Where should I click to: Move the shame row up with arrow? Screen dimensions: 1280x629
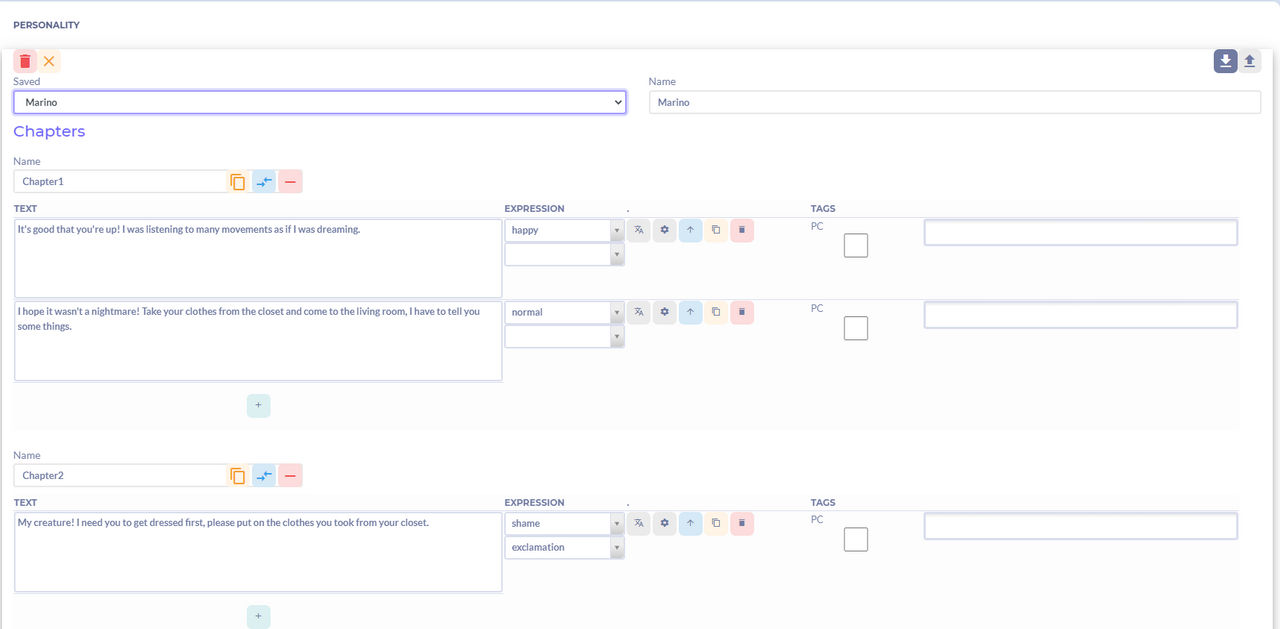tap(691, 523)
